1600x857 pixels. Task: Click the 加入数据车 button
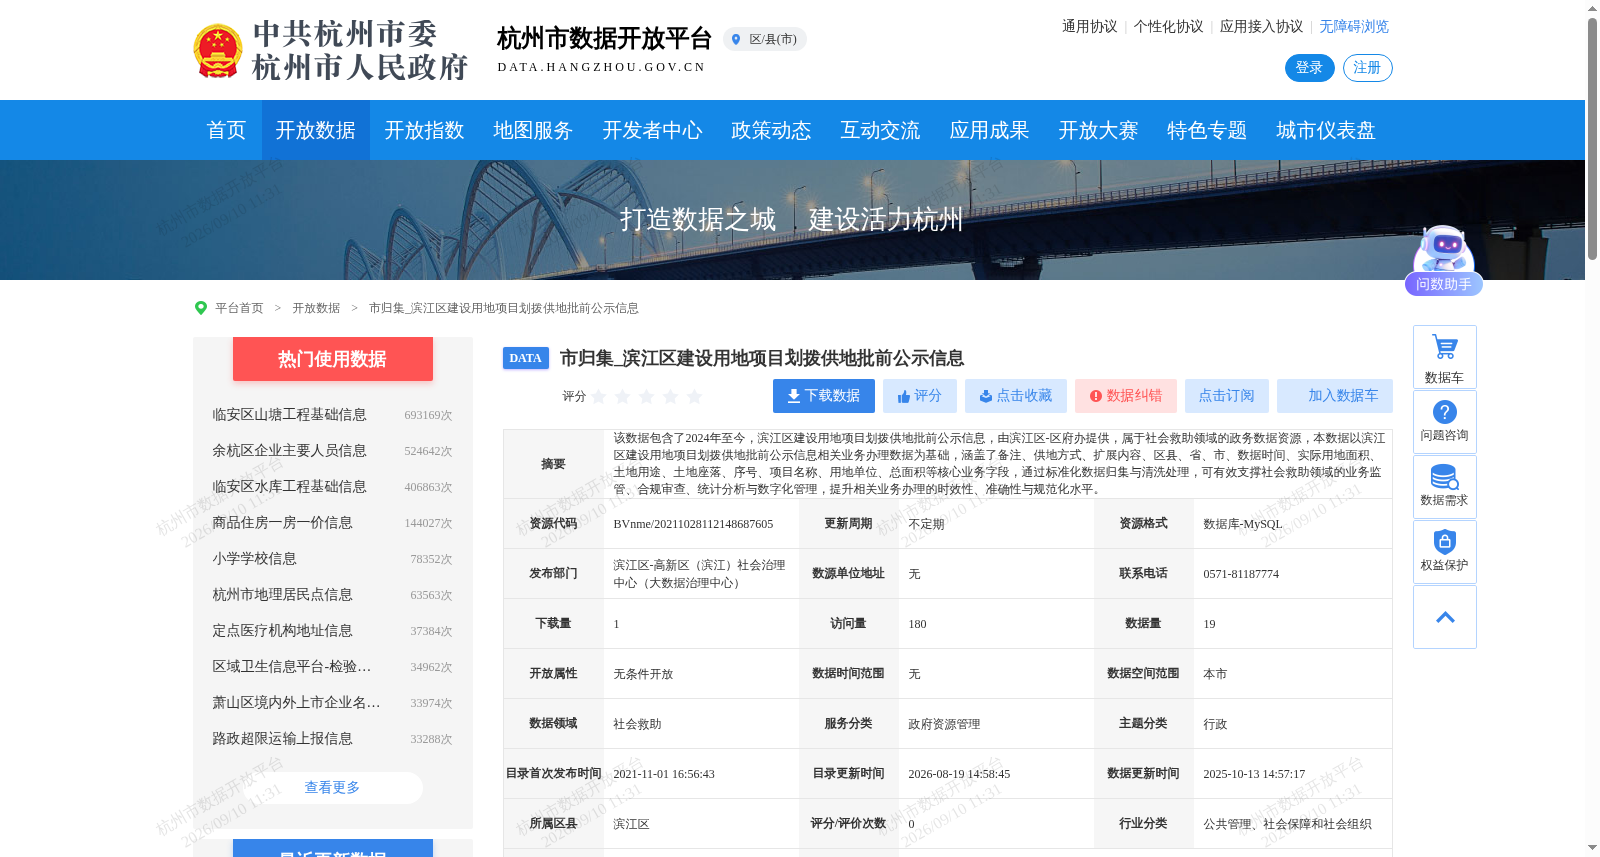click(1334, 396)
